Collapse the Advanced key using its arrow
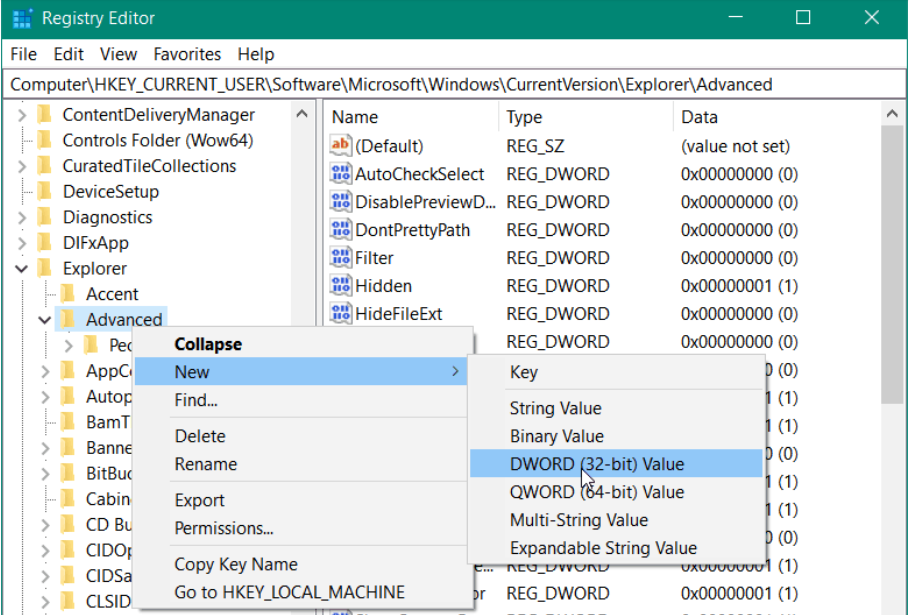The height and width of the screenshot is (615, 909). (x=44, y=320)
